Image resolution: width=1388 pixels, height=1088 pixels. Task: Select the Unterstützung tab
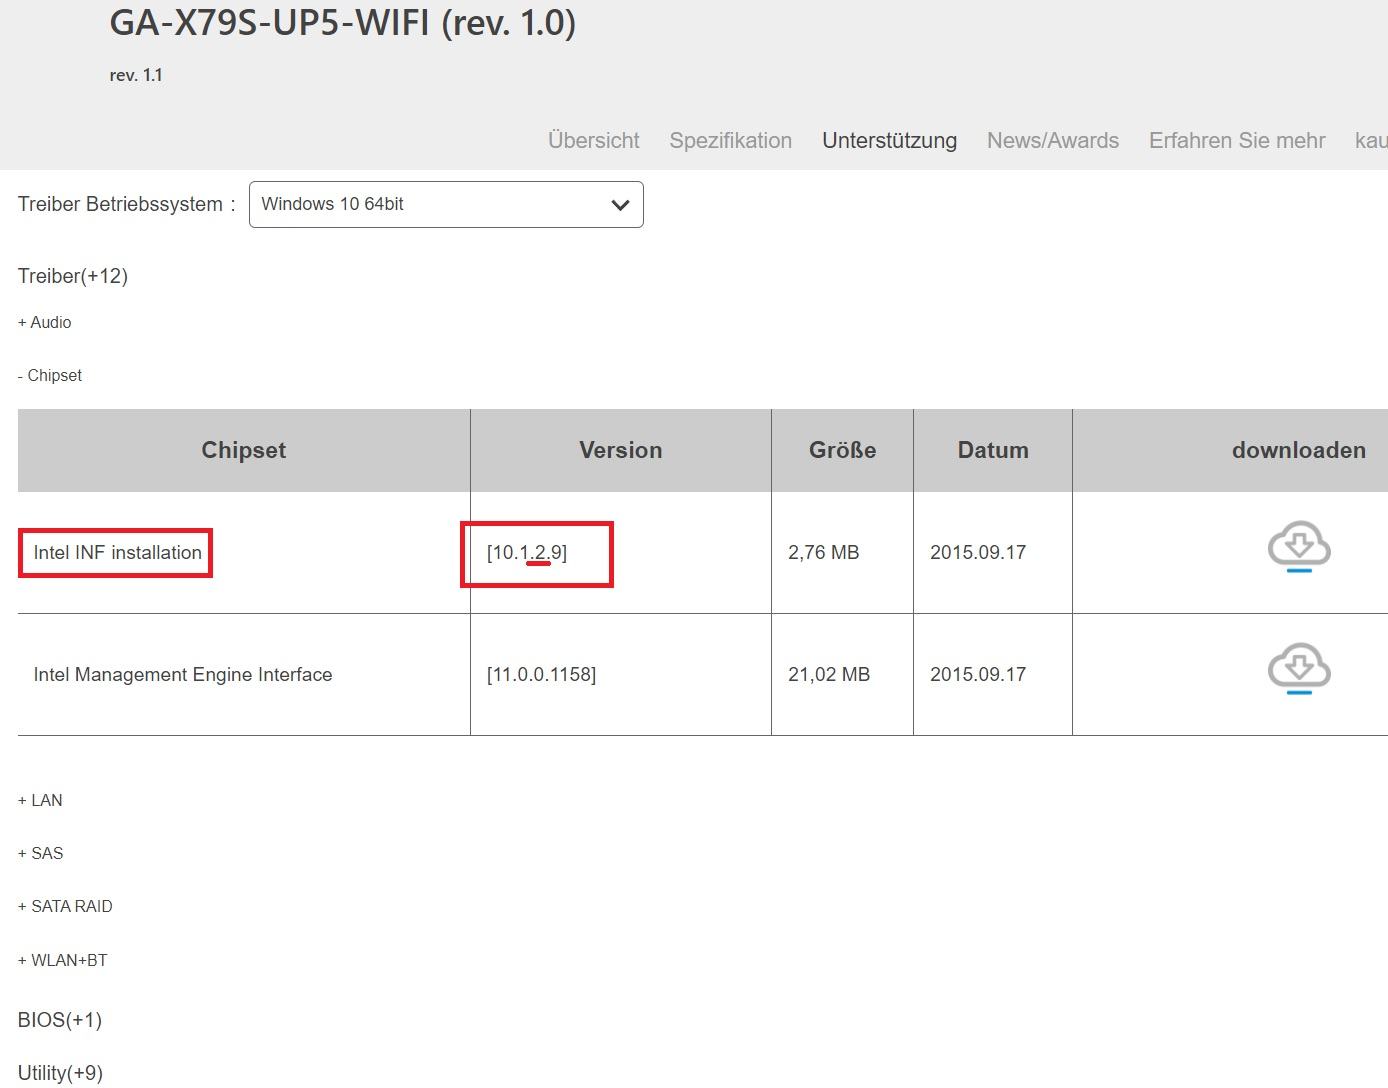click(x=890, y=140)
